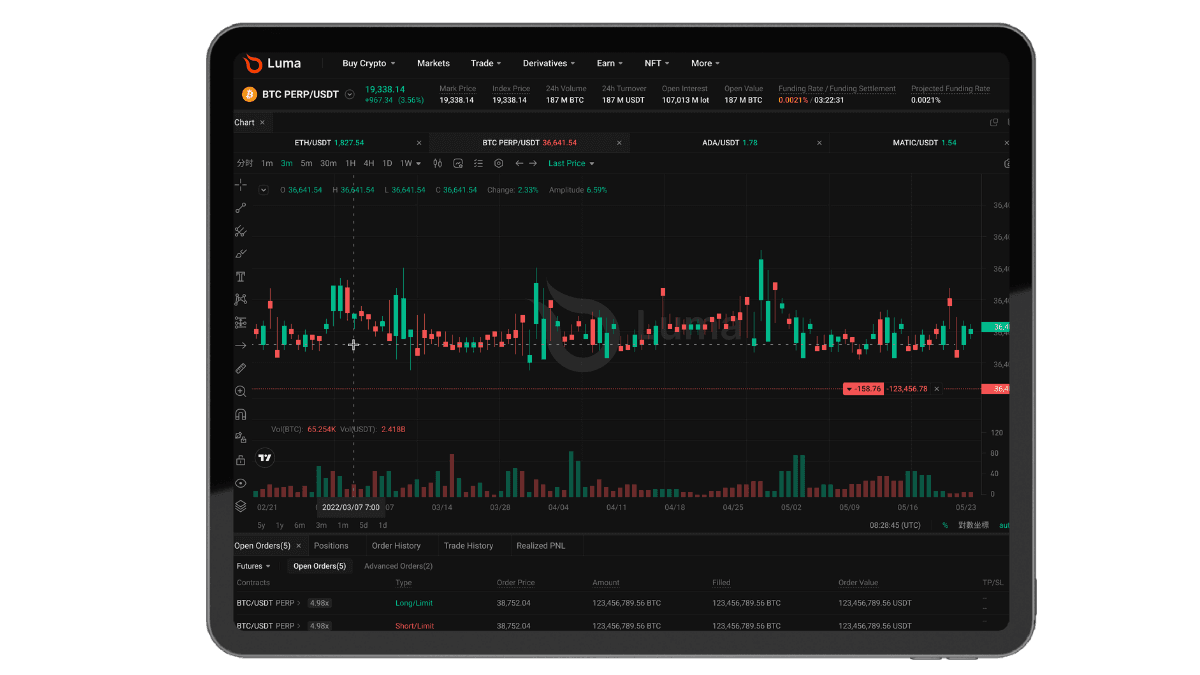Image resolution: width=1200 pixels, height=675 pixels.
Task: Open the layers object tree icon
Action: (x=240, y=506)
